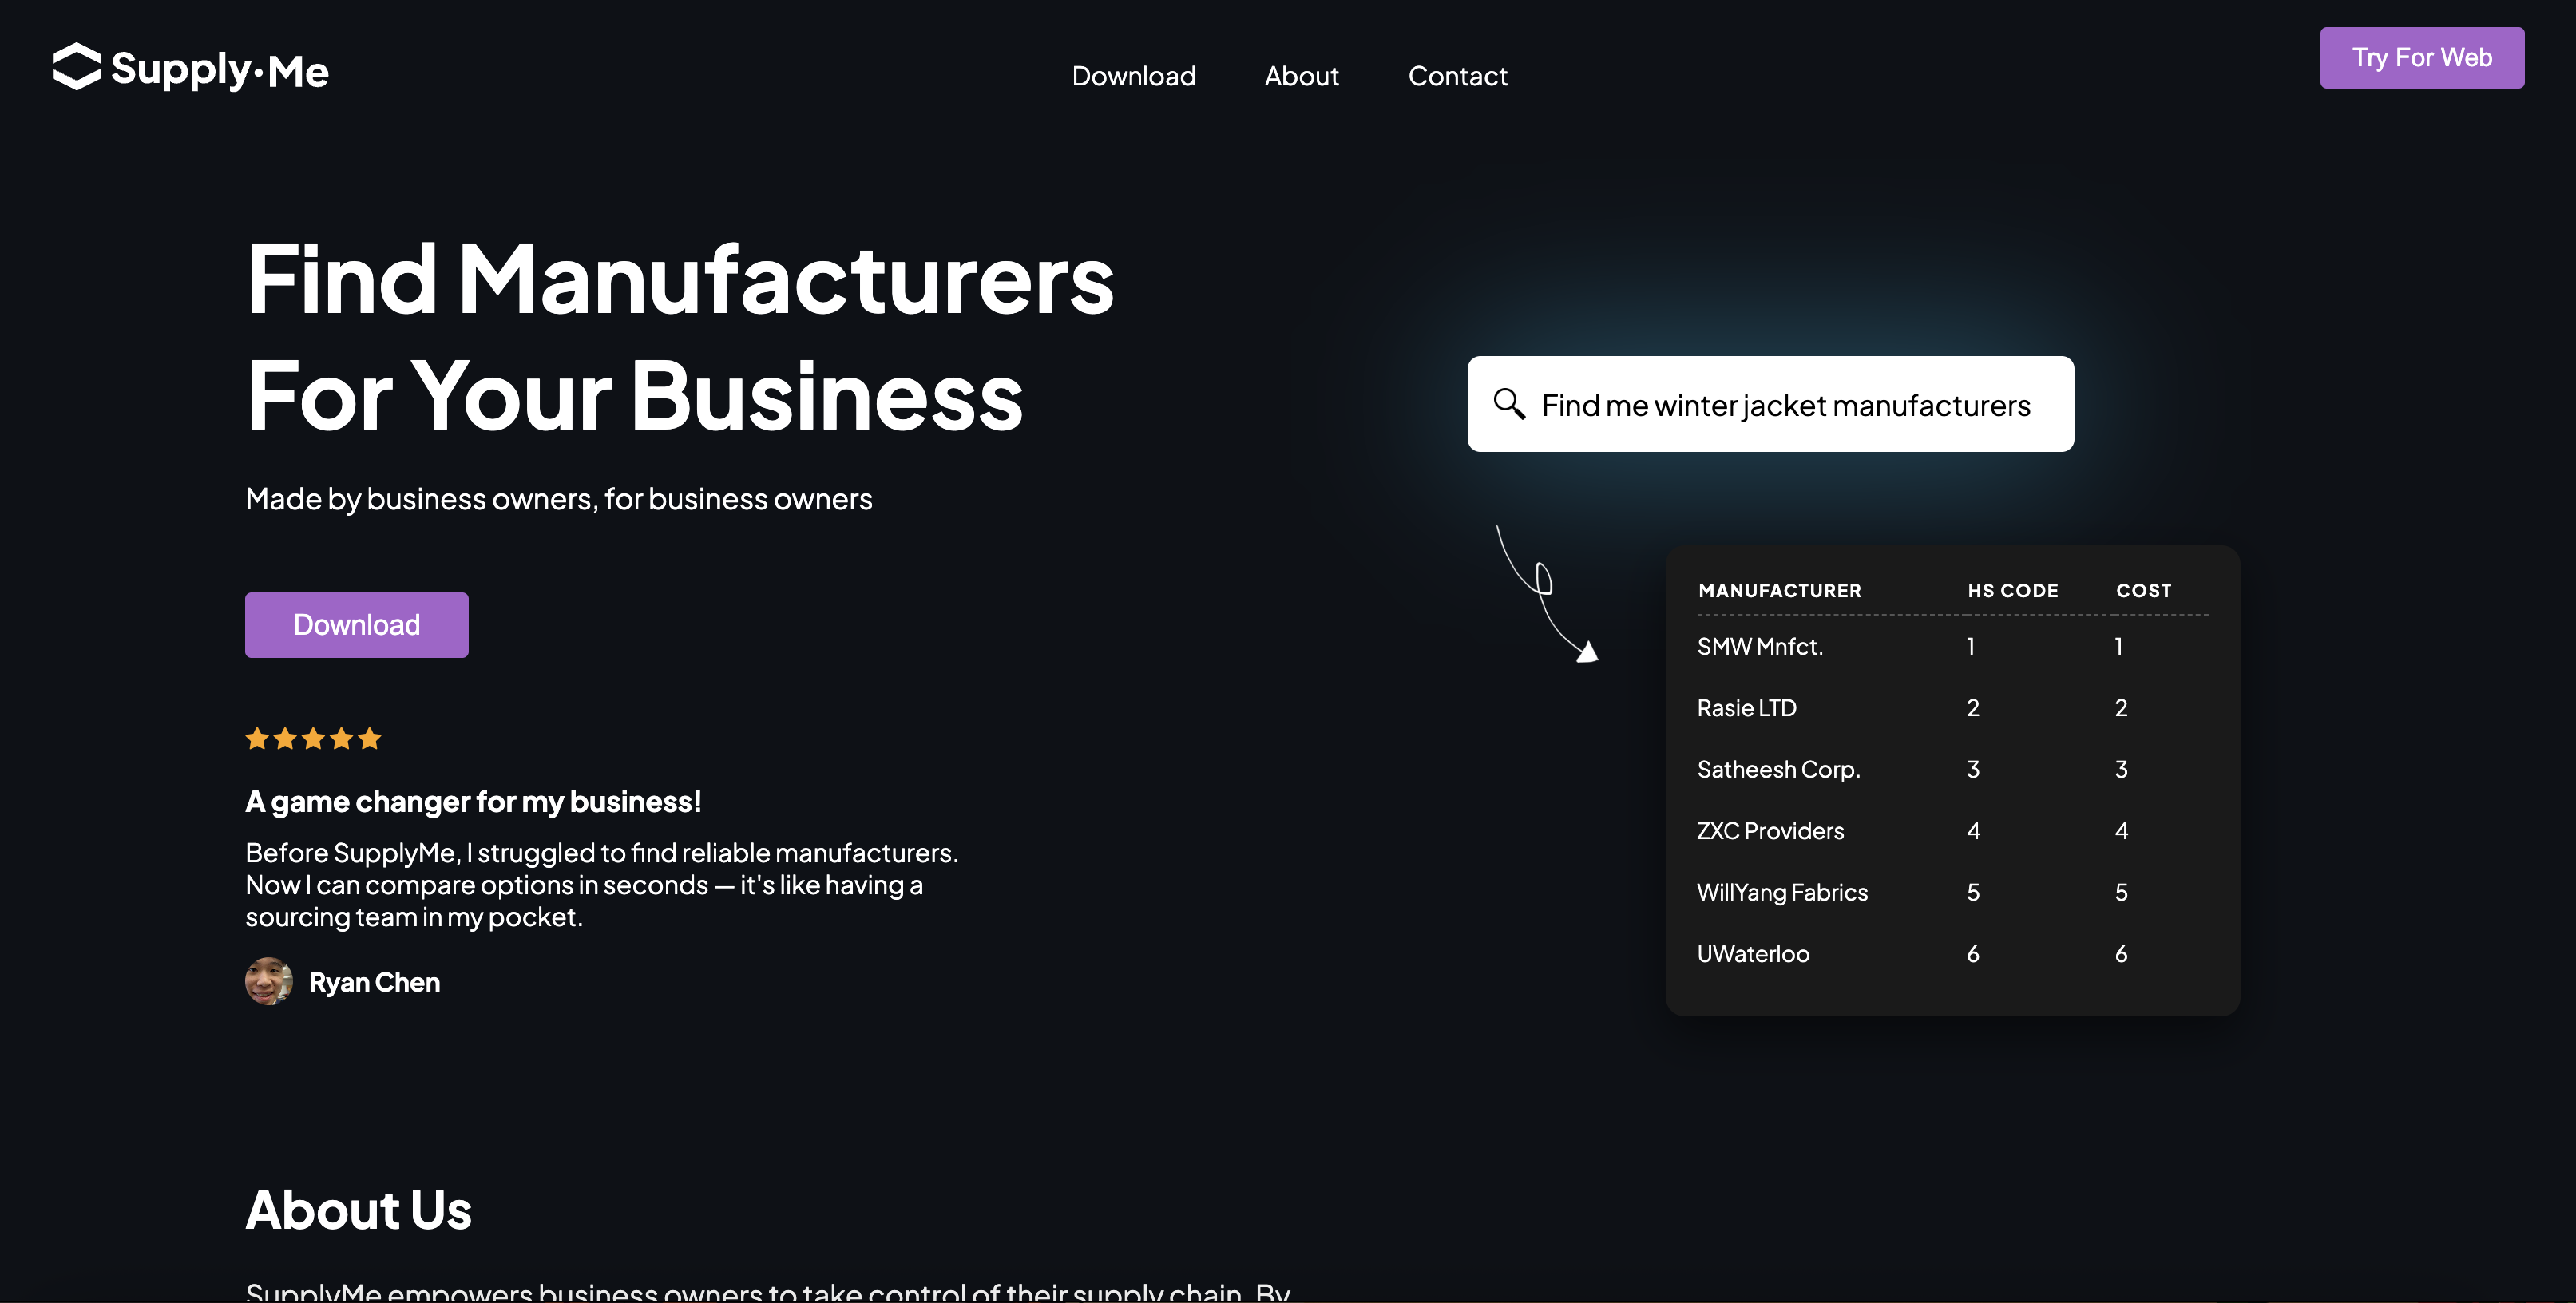
Task: Go to the About nav link
Action: click(1301, 76)
